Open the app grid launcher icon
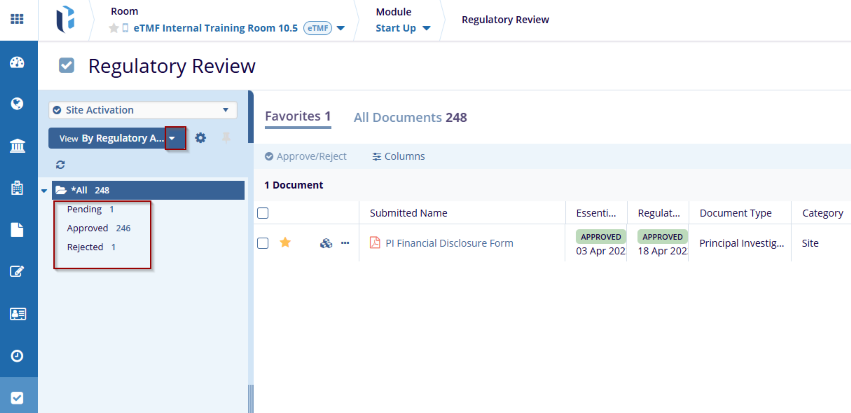Screen dimensions: 851x413 point(17,19)
